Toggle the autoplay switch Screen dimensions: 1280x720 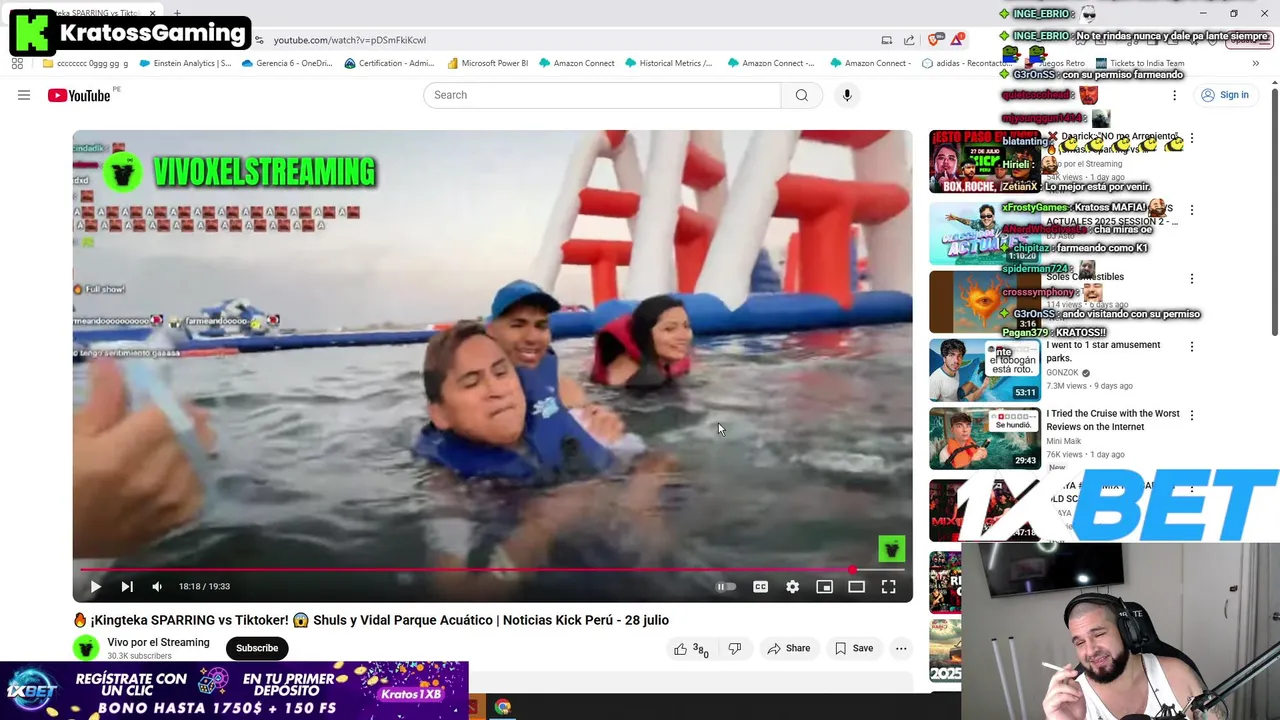point(726,587)
